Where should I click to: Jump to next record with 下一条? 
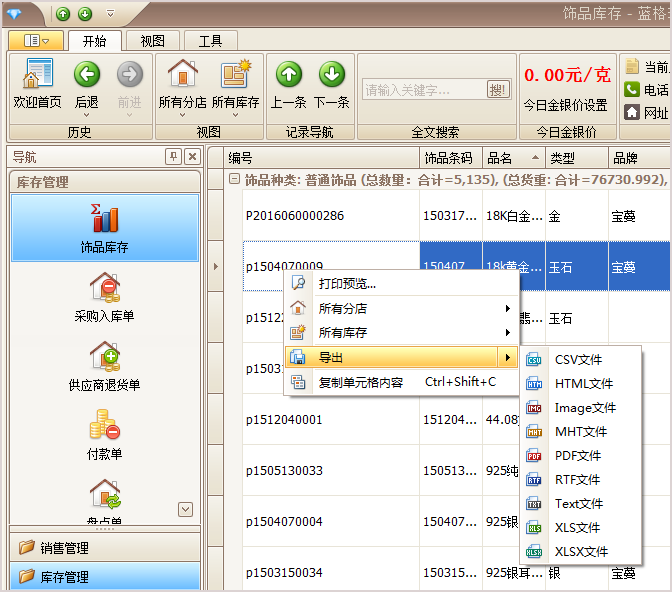[x=332, y=83]
